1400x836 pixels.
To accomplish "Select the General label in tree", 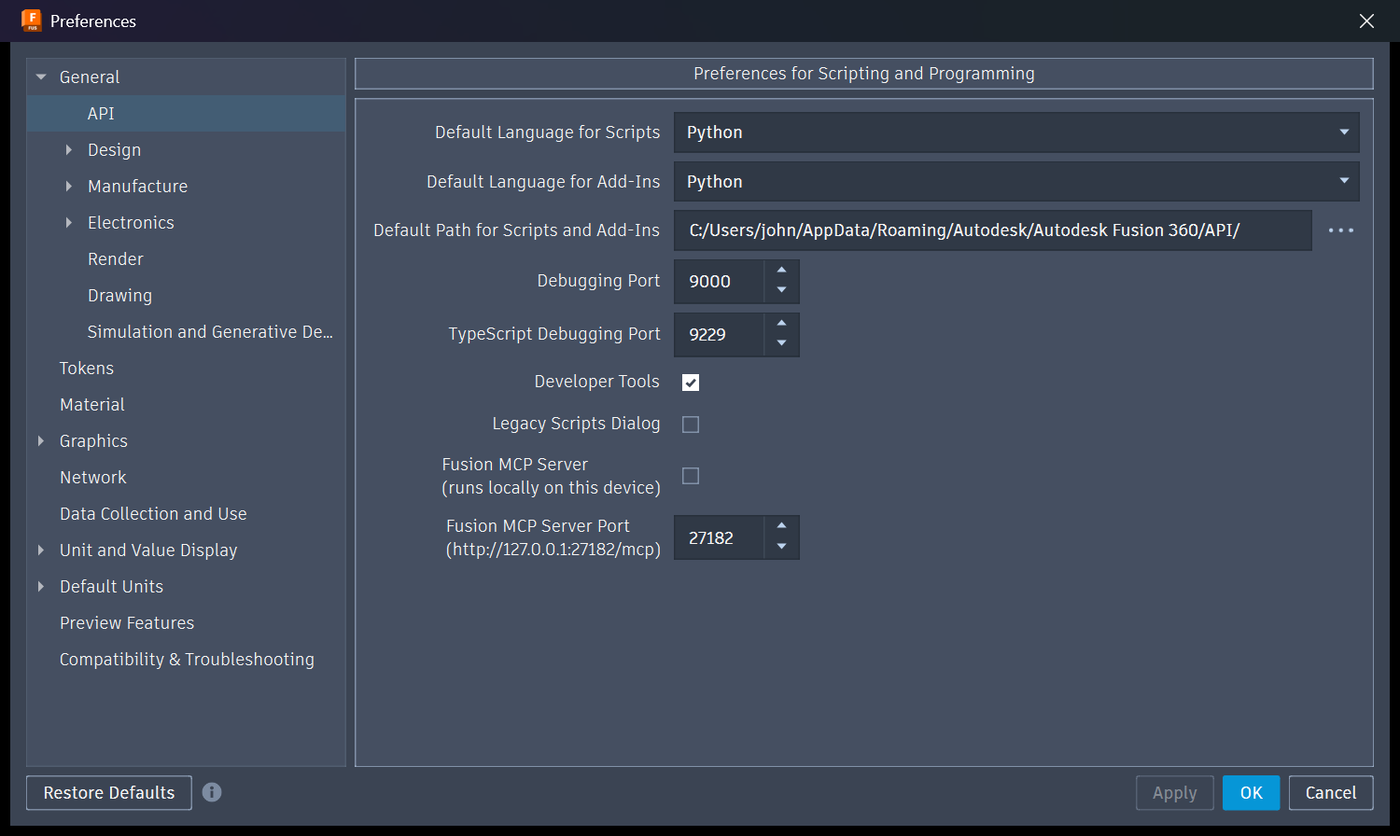I will (89, 77).
